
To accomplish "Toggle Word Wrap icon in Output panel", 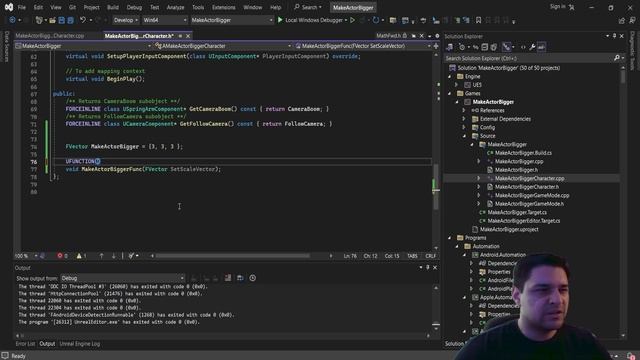I will [x=240, y=278].
